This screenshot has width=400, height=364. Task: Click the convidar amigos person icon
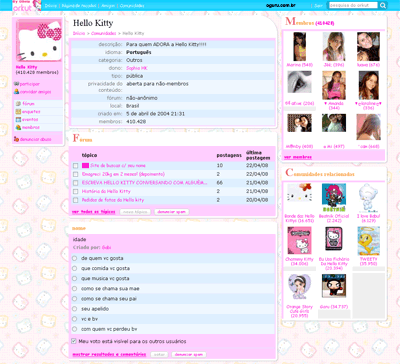[16, 92]
